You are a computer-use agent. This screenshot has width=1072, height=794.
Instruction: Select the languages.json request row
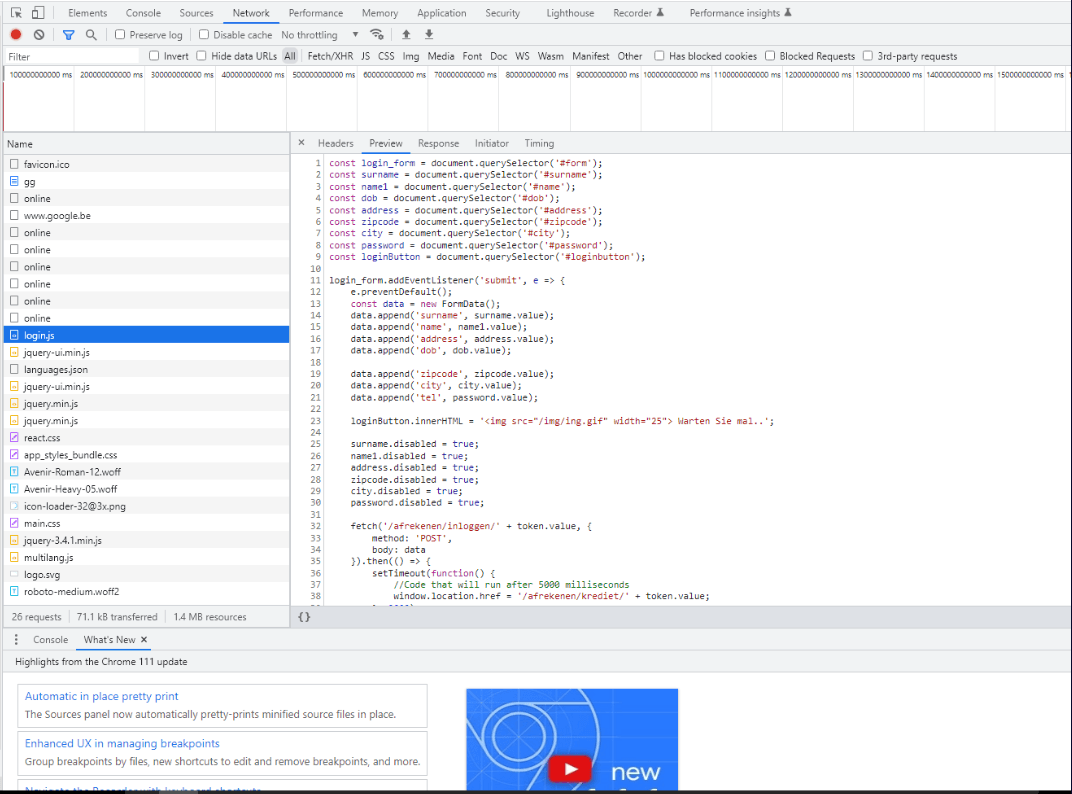(146, 369)
